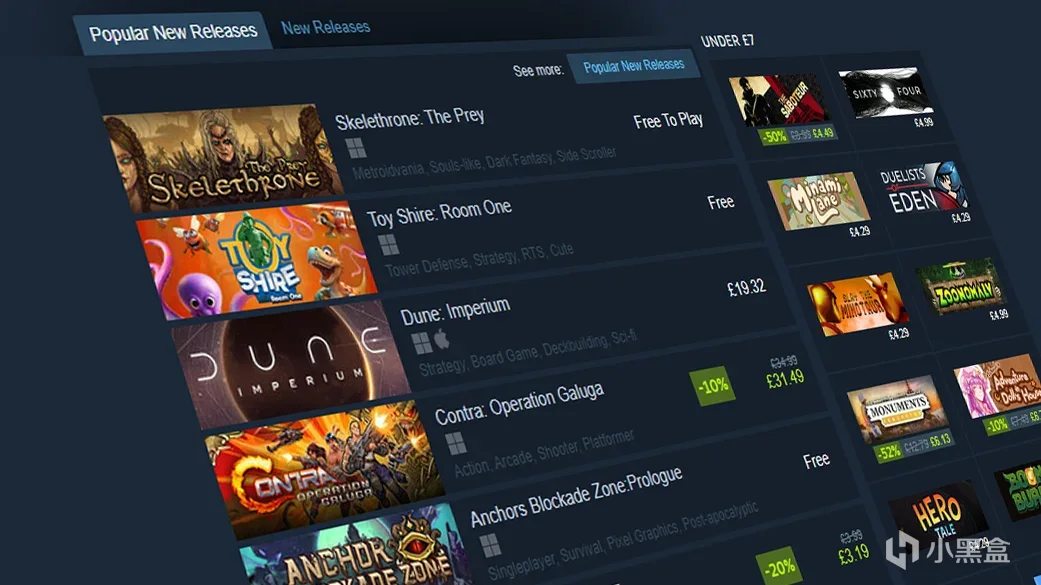This screenshot has height=585, width=1041.
Task: Select Contra: Operation Galuga -10% discount badge
Action: tap(713, 385)
